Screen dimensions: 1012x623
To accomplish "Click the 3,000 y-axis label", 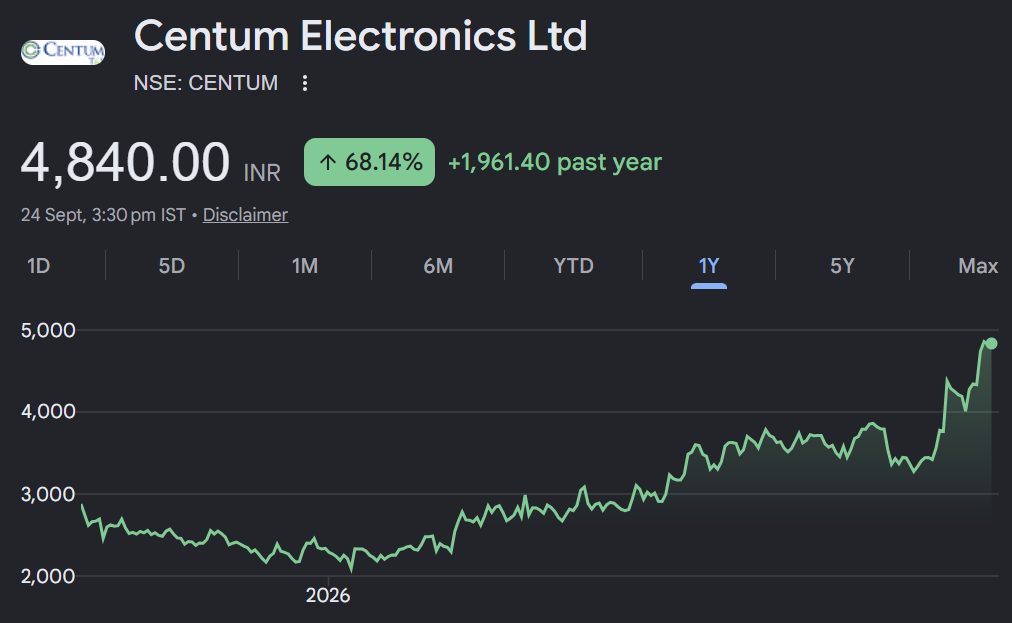I will (x=48, y=495).
